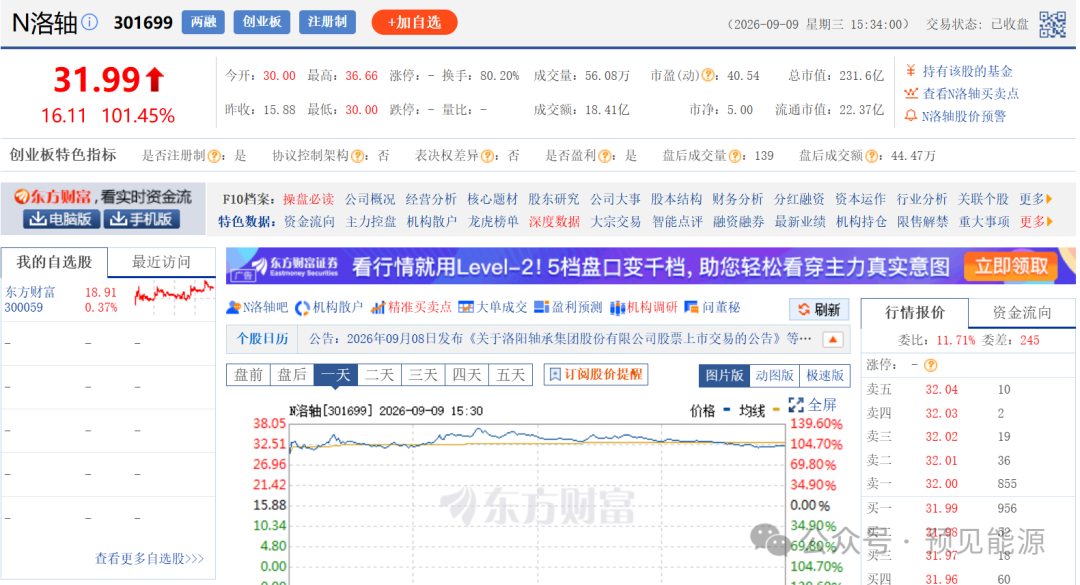Screen dimensions: 1080x585
Task: Select 四天 chart tab
Action: coord(467,375)
